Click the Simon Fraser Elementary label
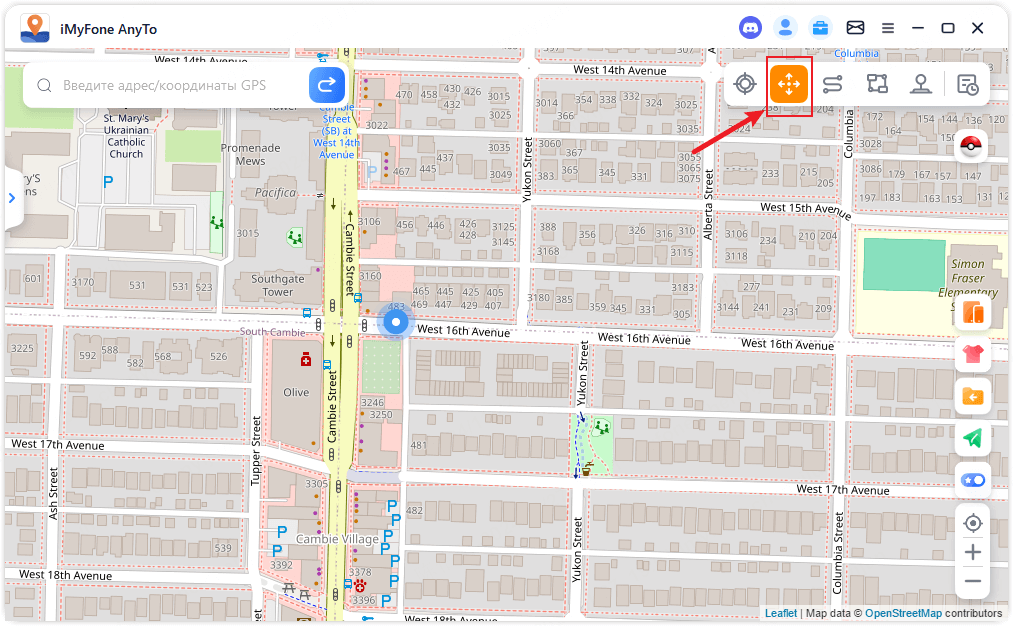Image resolution: width=1013 pixels, height=626 pixels. [968, 278]
